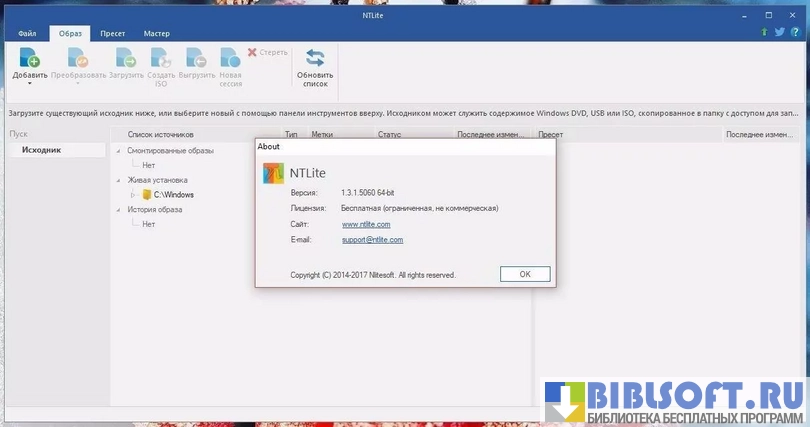Image resolution: width=810 pixels, height=427 pixels.
Task: Click the support@ntlite.com email link
Action: 372,240
